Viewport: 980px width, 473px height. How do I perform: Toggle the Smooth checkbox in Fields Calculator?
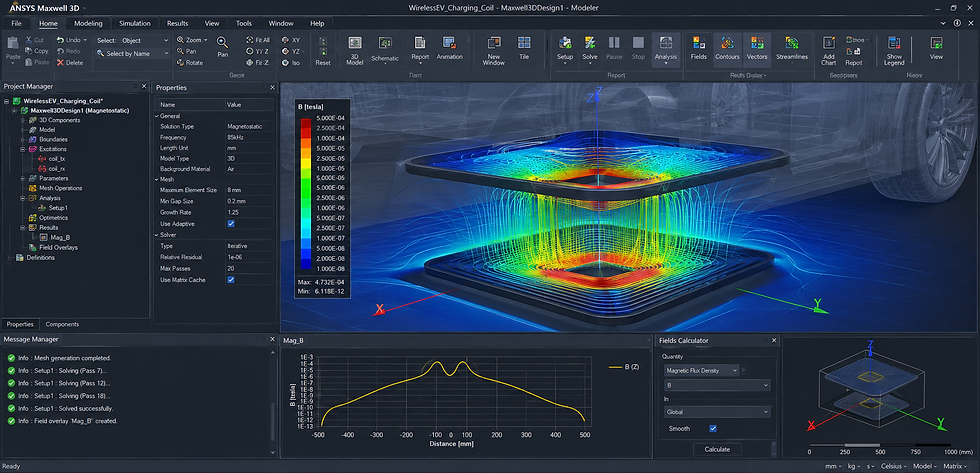click(x=712, y=429)
